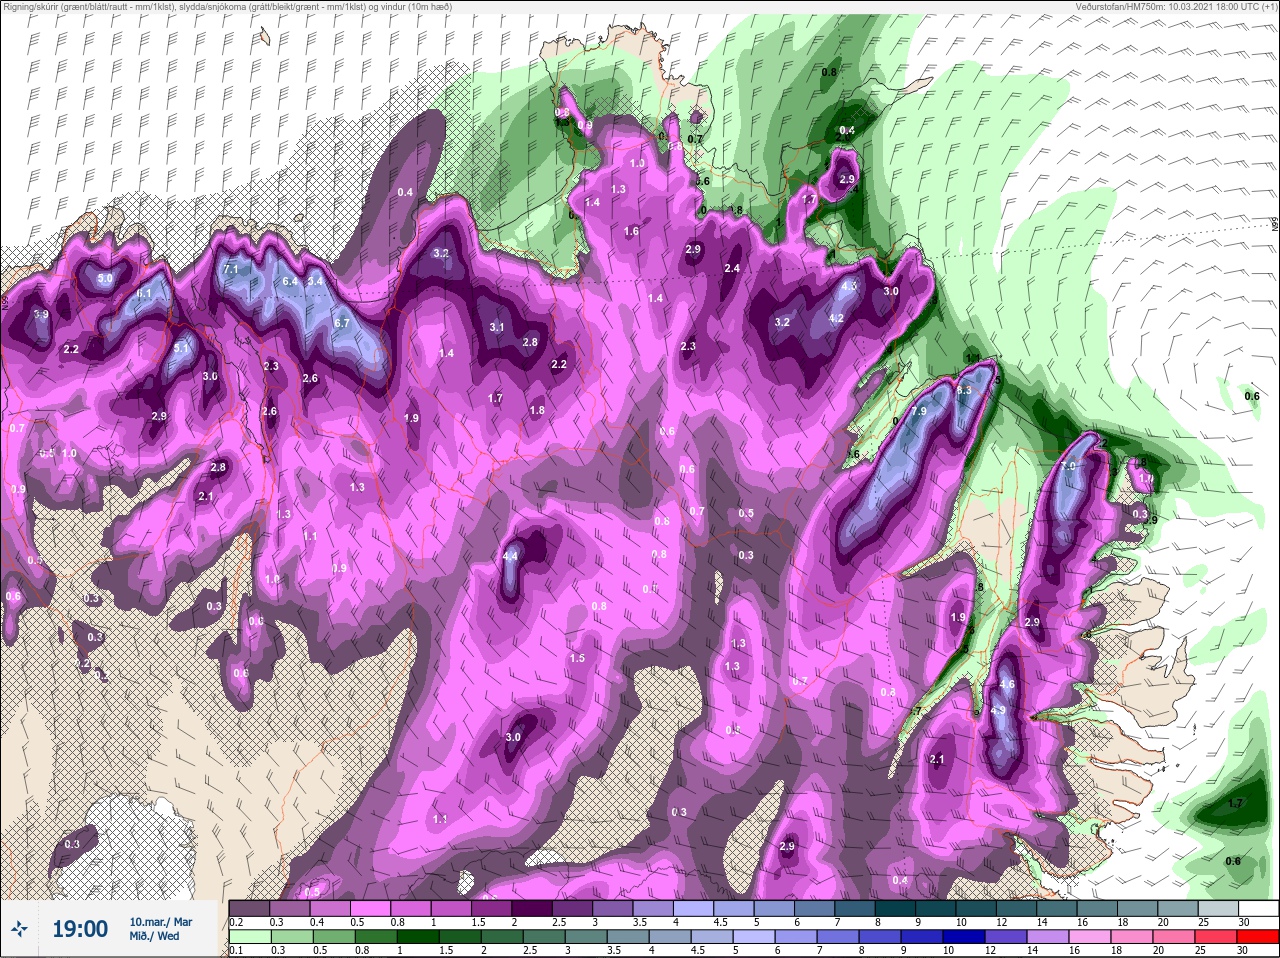This screenshot has height=958, width=1280.
Task: Click the 'Mið./ Wed' weekday label
Action: 155,936
